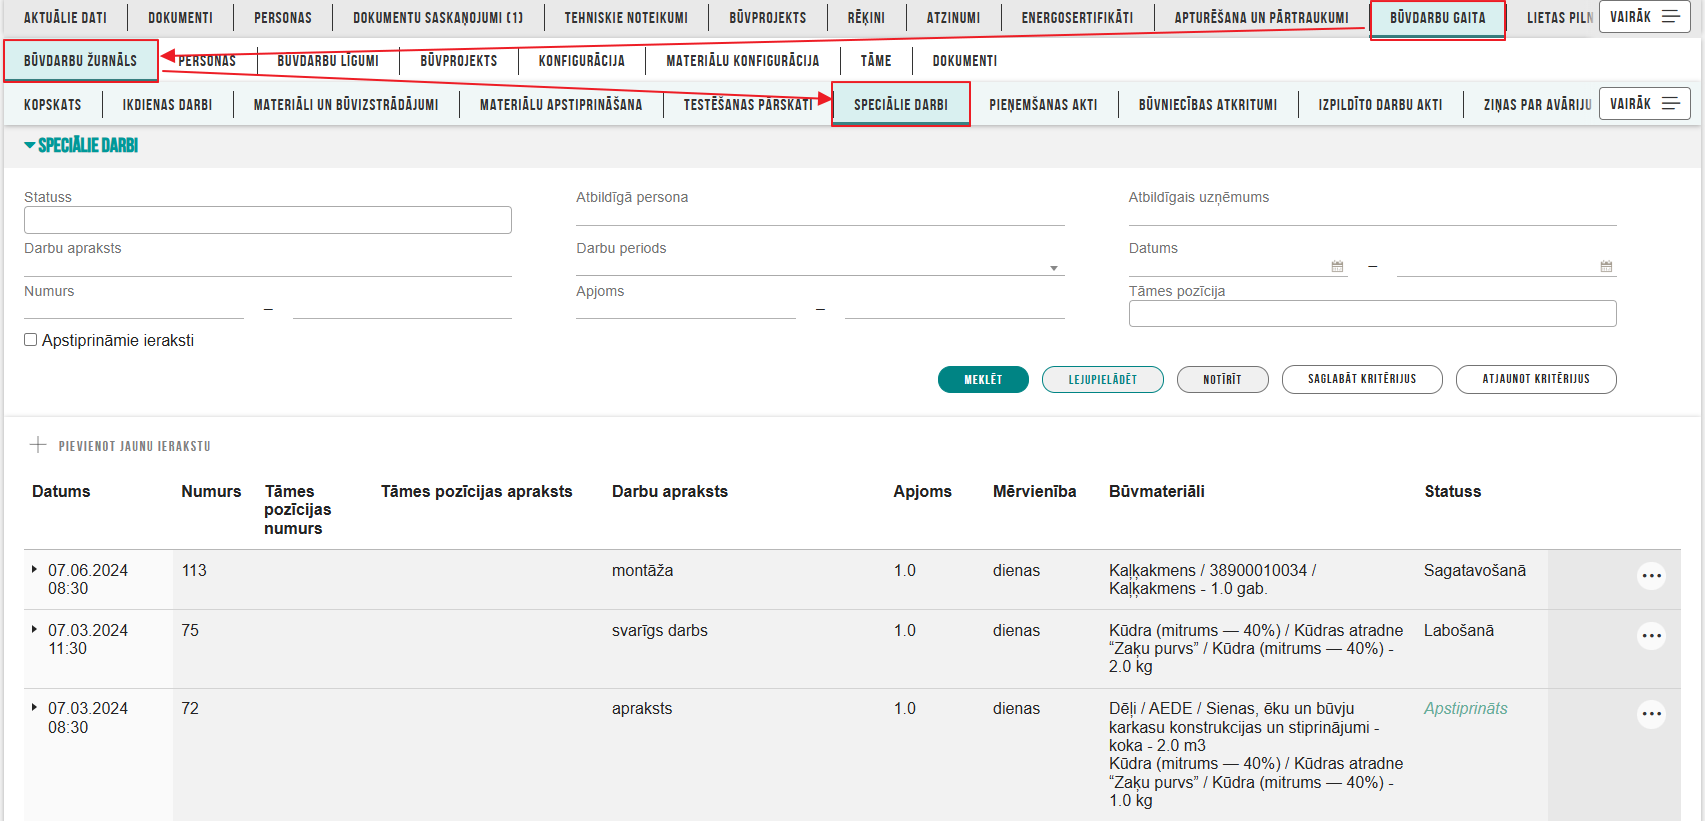This screenshot has width=1705, height=821.
Task: Click the Apstiprināts status text
Action: click(x=1465, y=708)
